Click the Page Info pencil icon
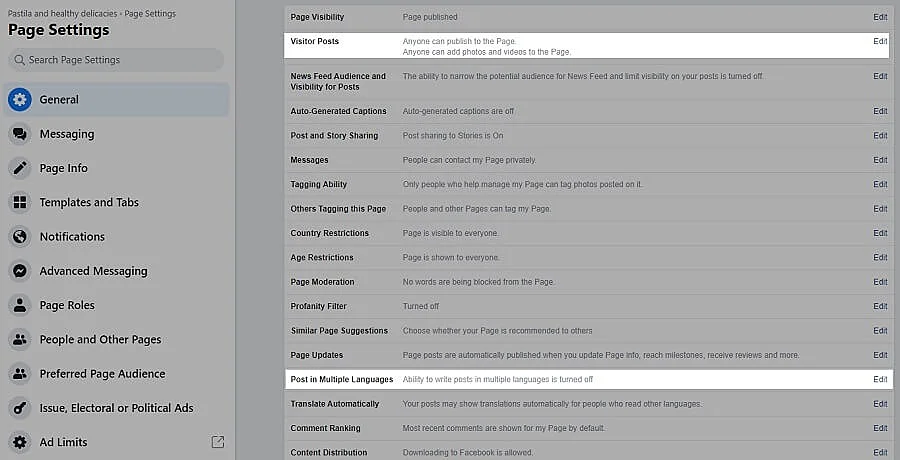 (x=20, y=168)
